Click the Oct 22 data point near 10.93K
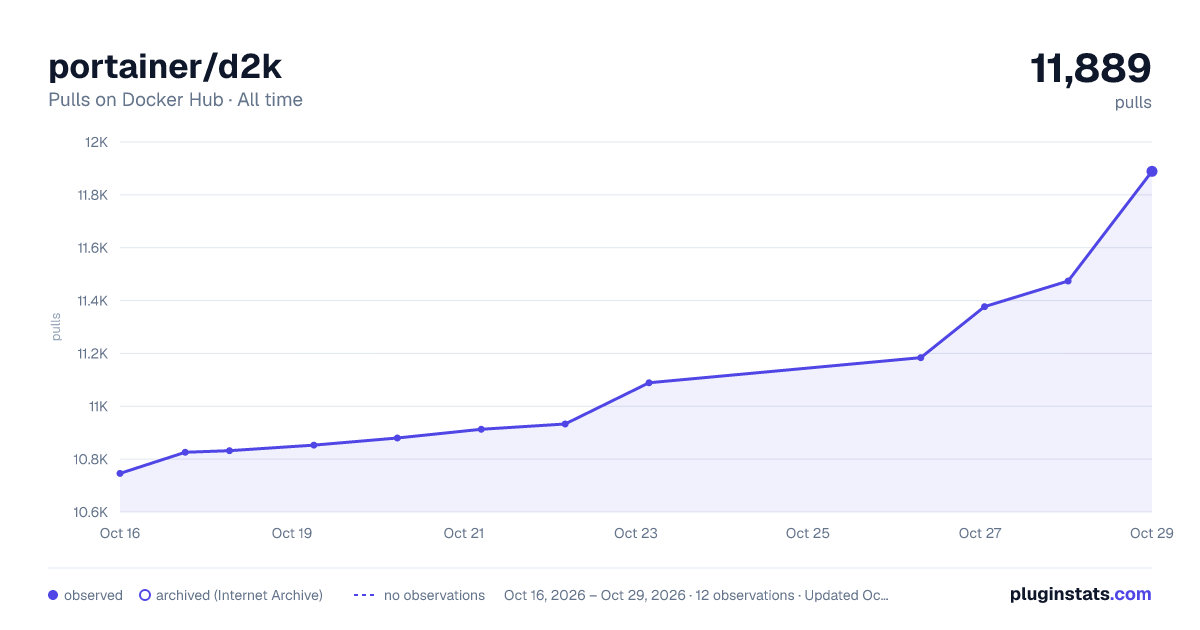The height and width of the screenshot is (630, 1200). coord(565,424)
